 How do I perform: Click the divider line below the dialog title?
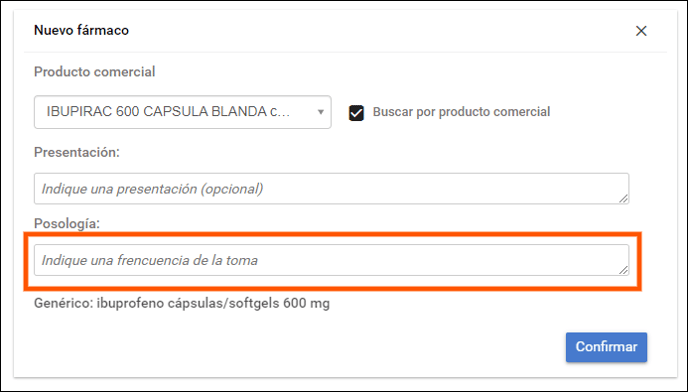tap(345, 52)
